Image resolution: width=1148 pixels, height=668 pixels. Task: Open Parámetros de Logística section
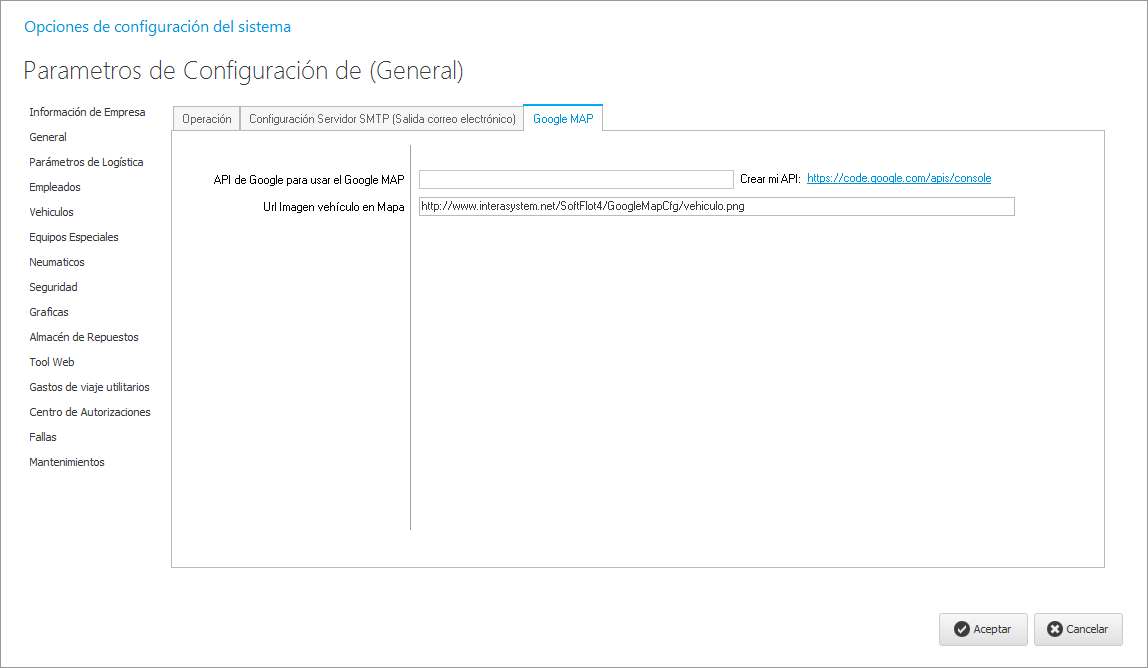pos(86,162)
